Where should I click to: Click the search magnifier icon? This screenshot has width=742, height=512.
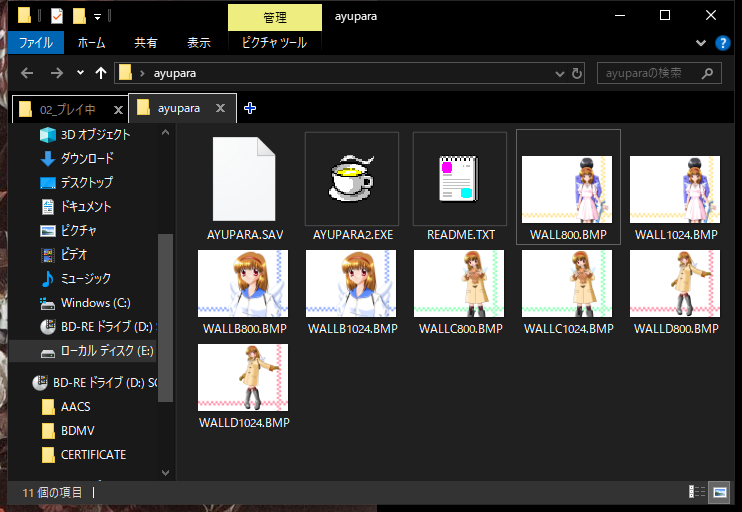[708, 73]
